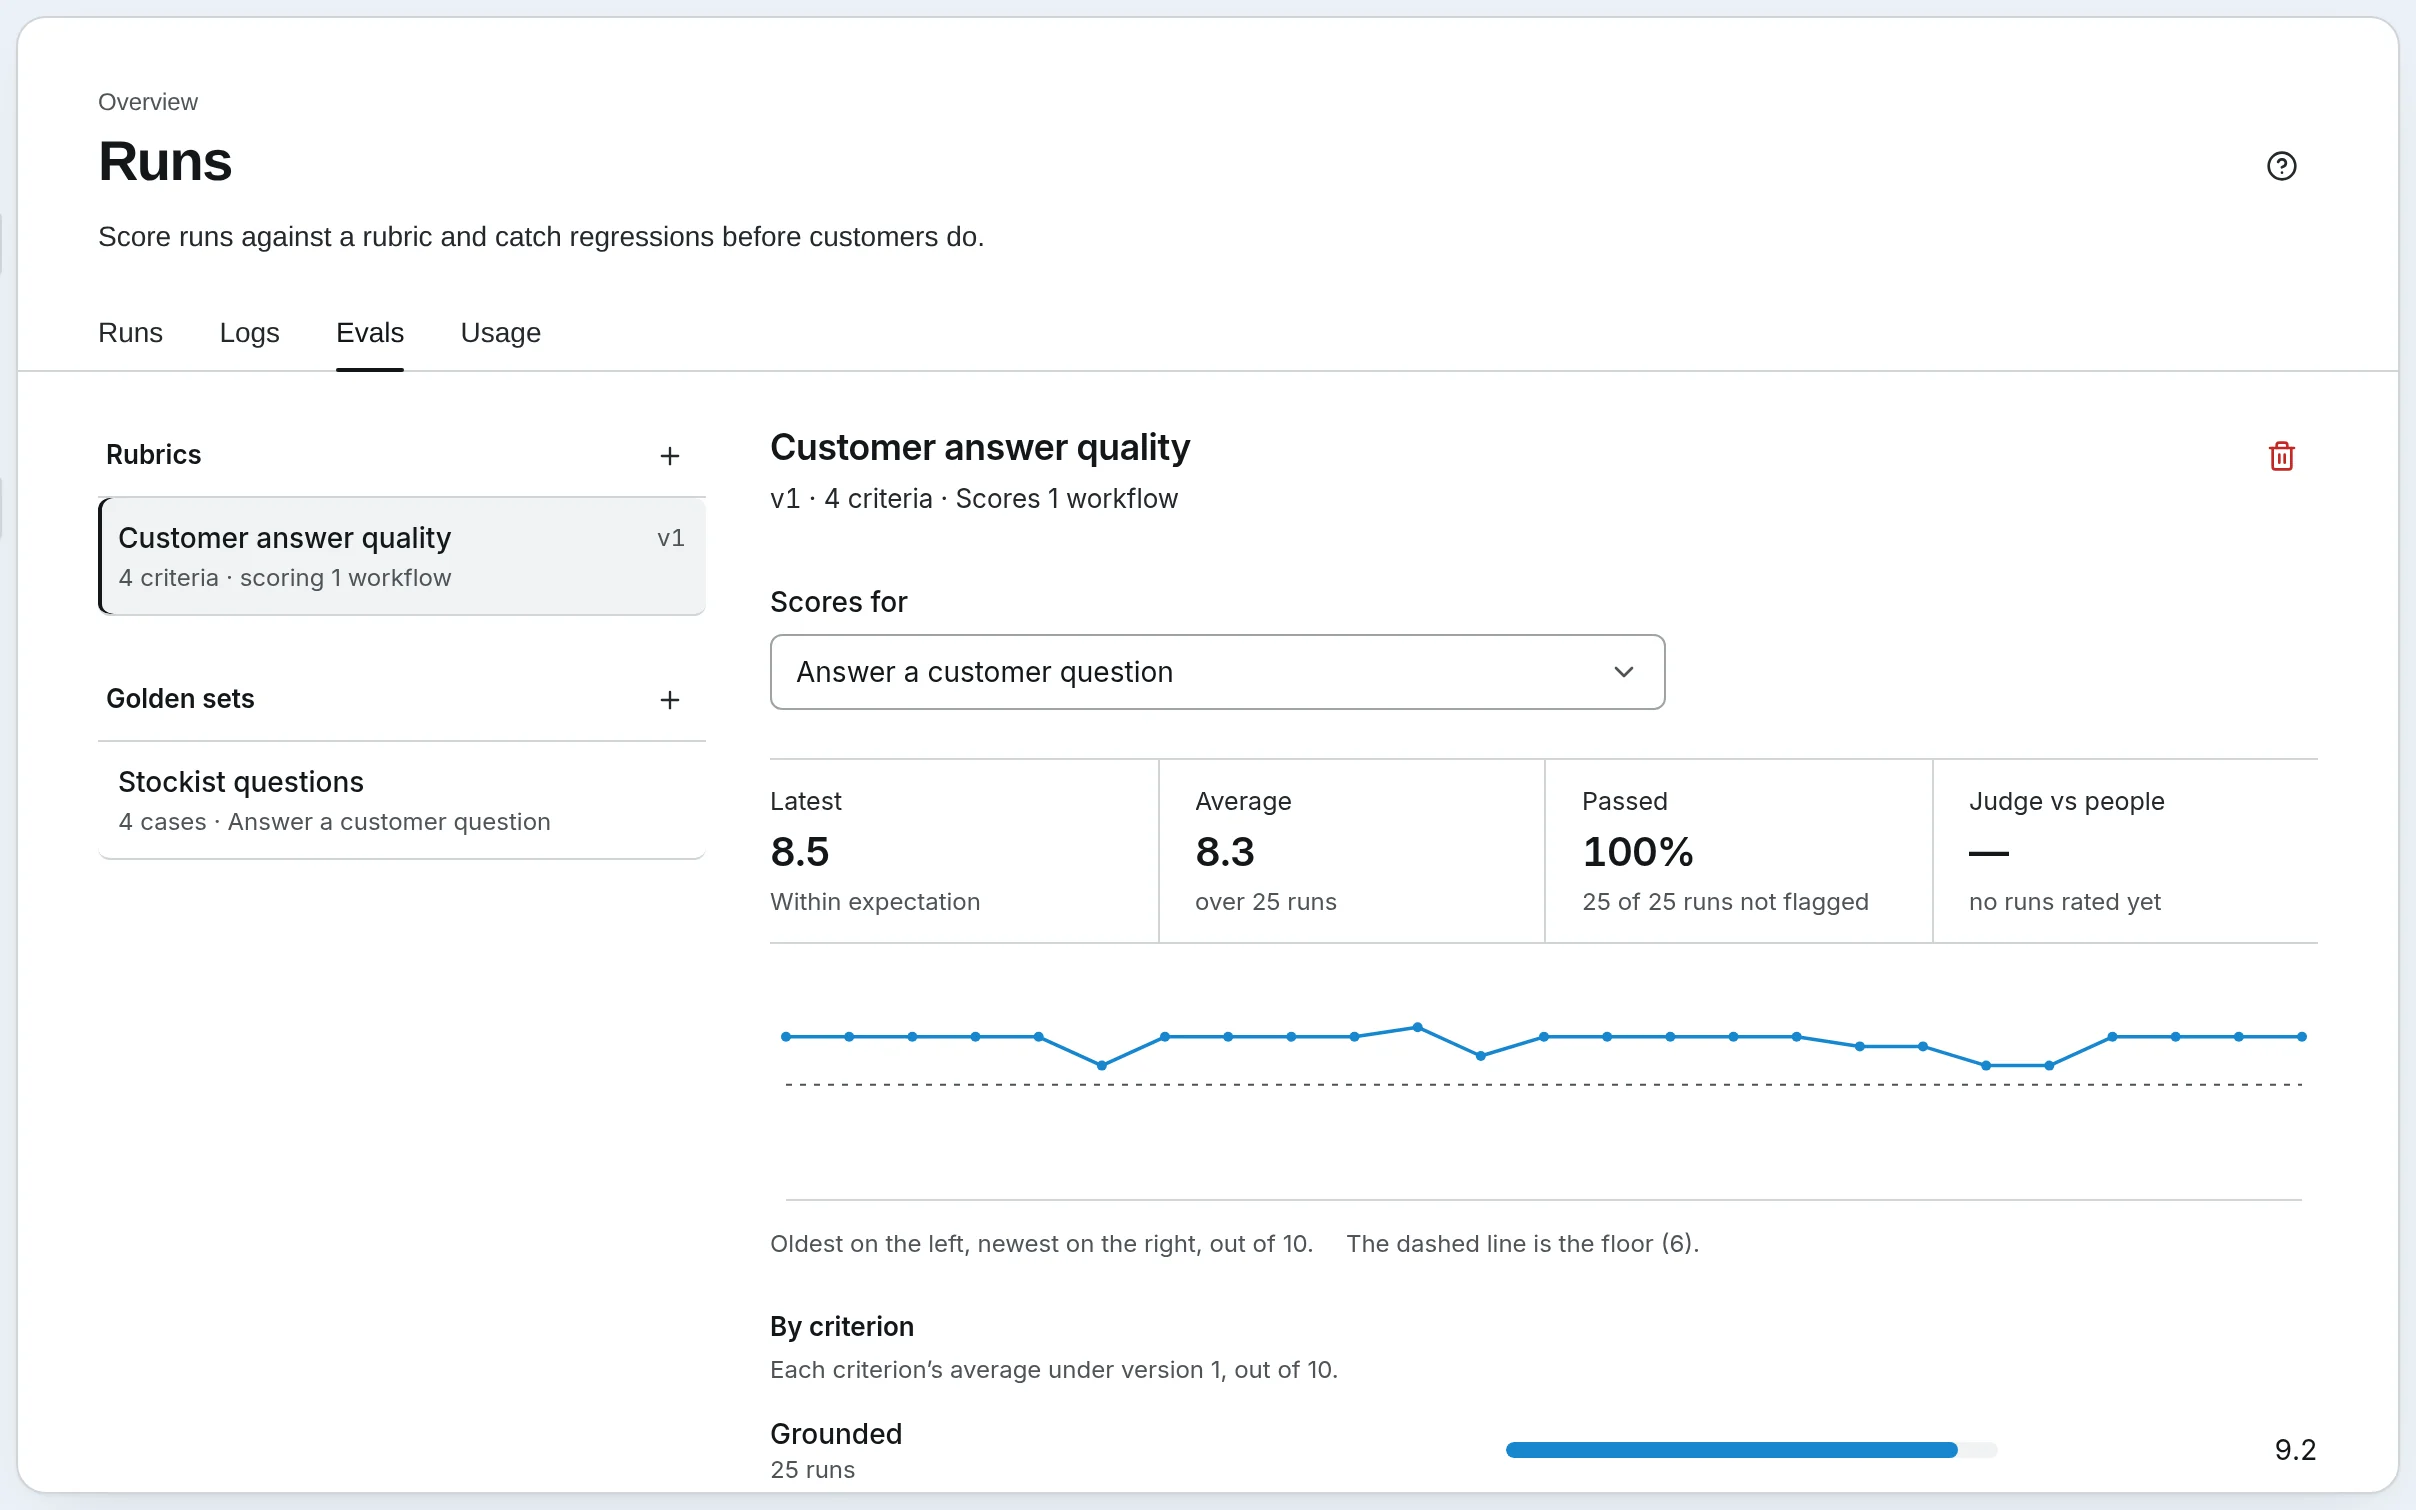Image resolution: width=2416 pixels, height=1510 pixels.
Task: Click the Grounded criterion progress bar
Action: [x=1751, y=1450]
